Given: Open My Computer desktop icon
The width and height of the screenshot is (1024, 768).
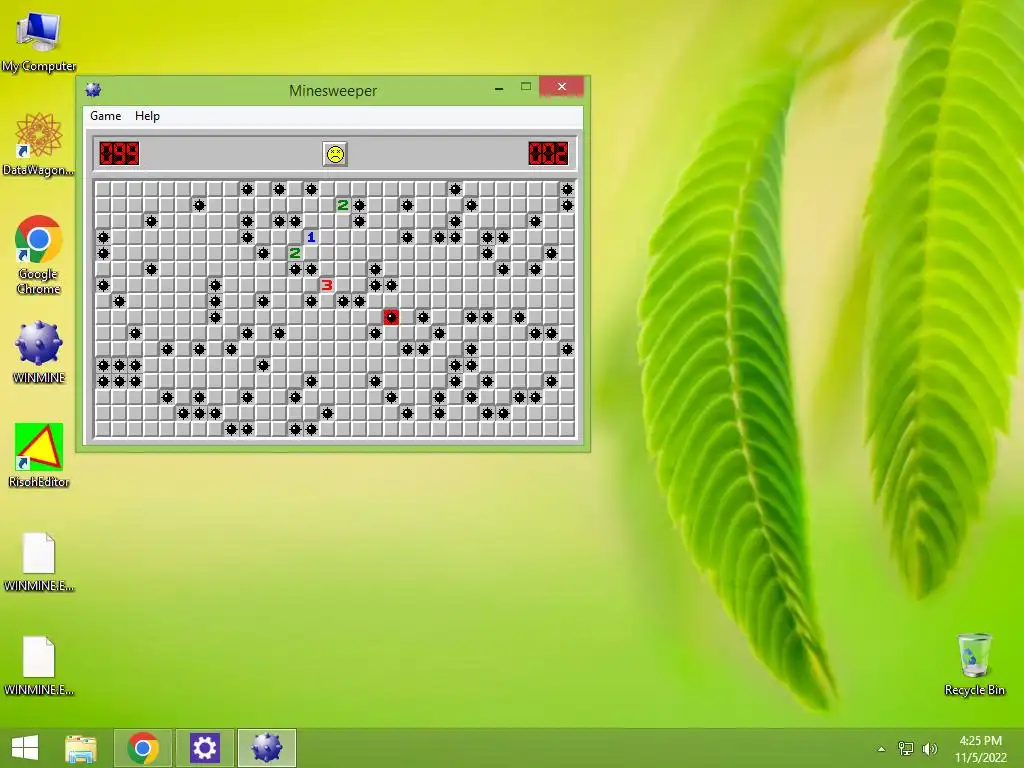Looking at the screenshot, I should 39,40.
